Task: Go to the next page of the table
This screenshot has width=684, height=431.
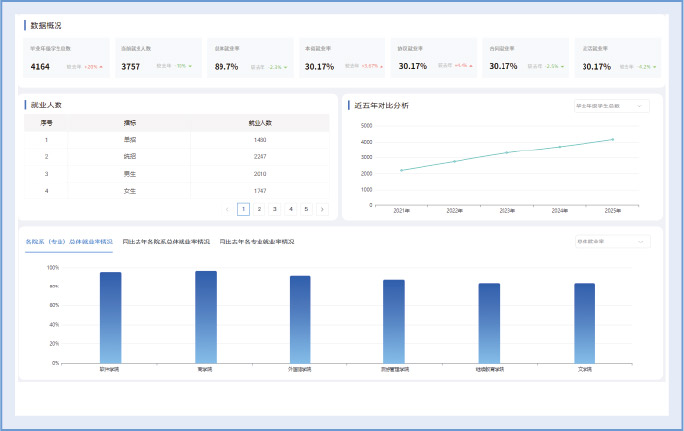Action: pos(322,209)
